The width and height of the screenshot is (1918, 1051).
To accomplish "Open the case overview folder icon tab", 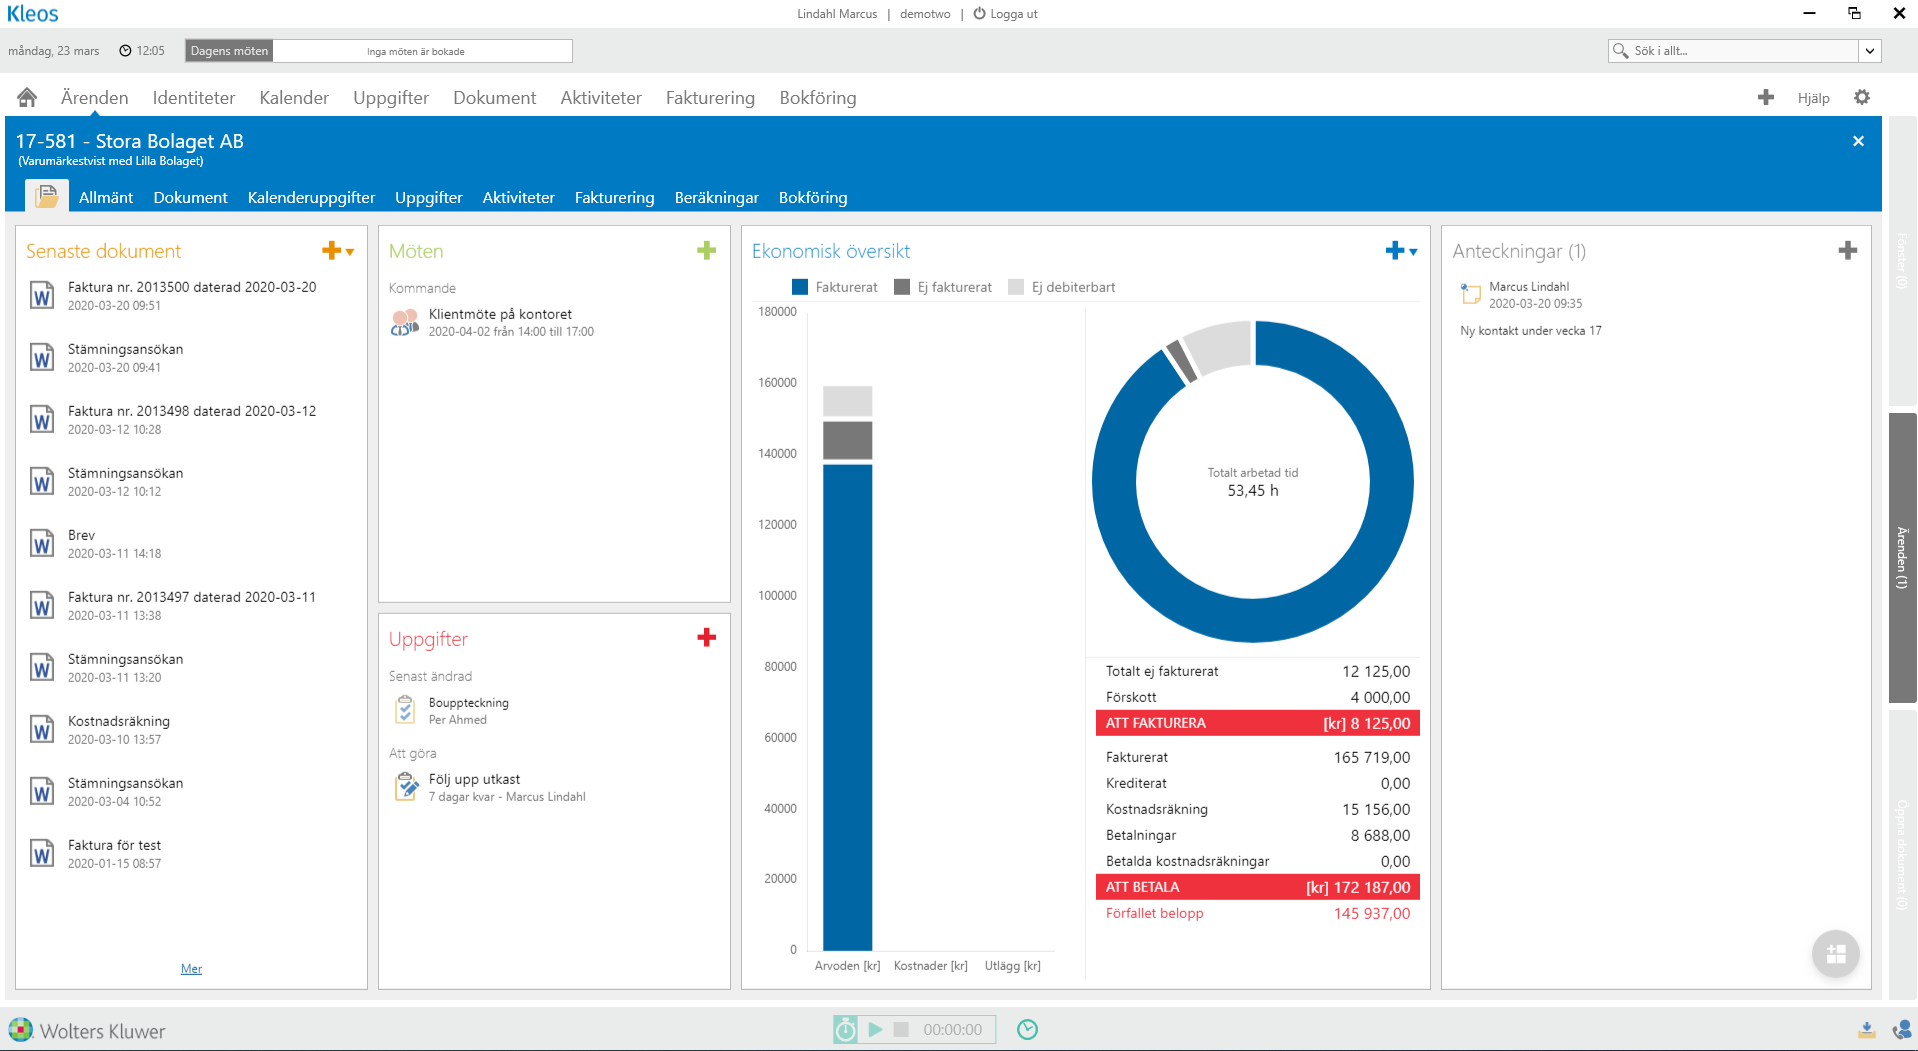I will [46, 197].
